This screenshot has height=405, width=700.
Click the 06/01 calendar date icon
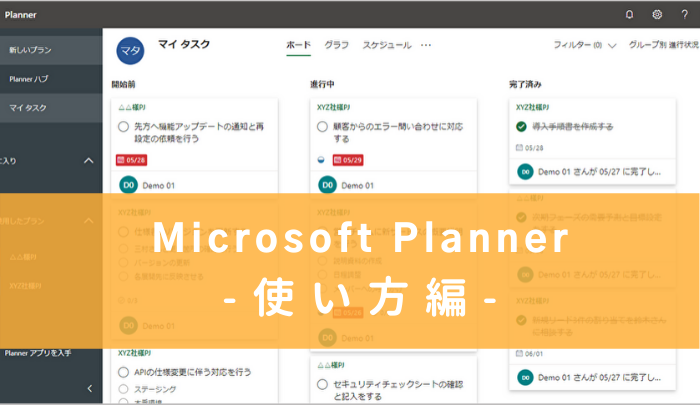519,353
